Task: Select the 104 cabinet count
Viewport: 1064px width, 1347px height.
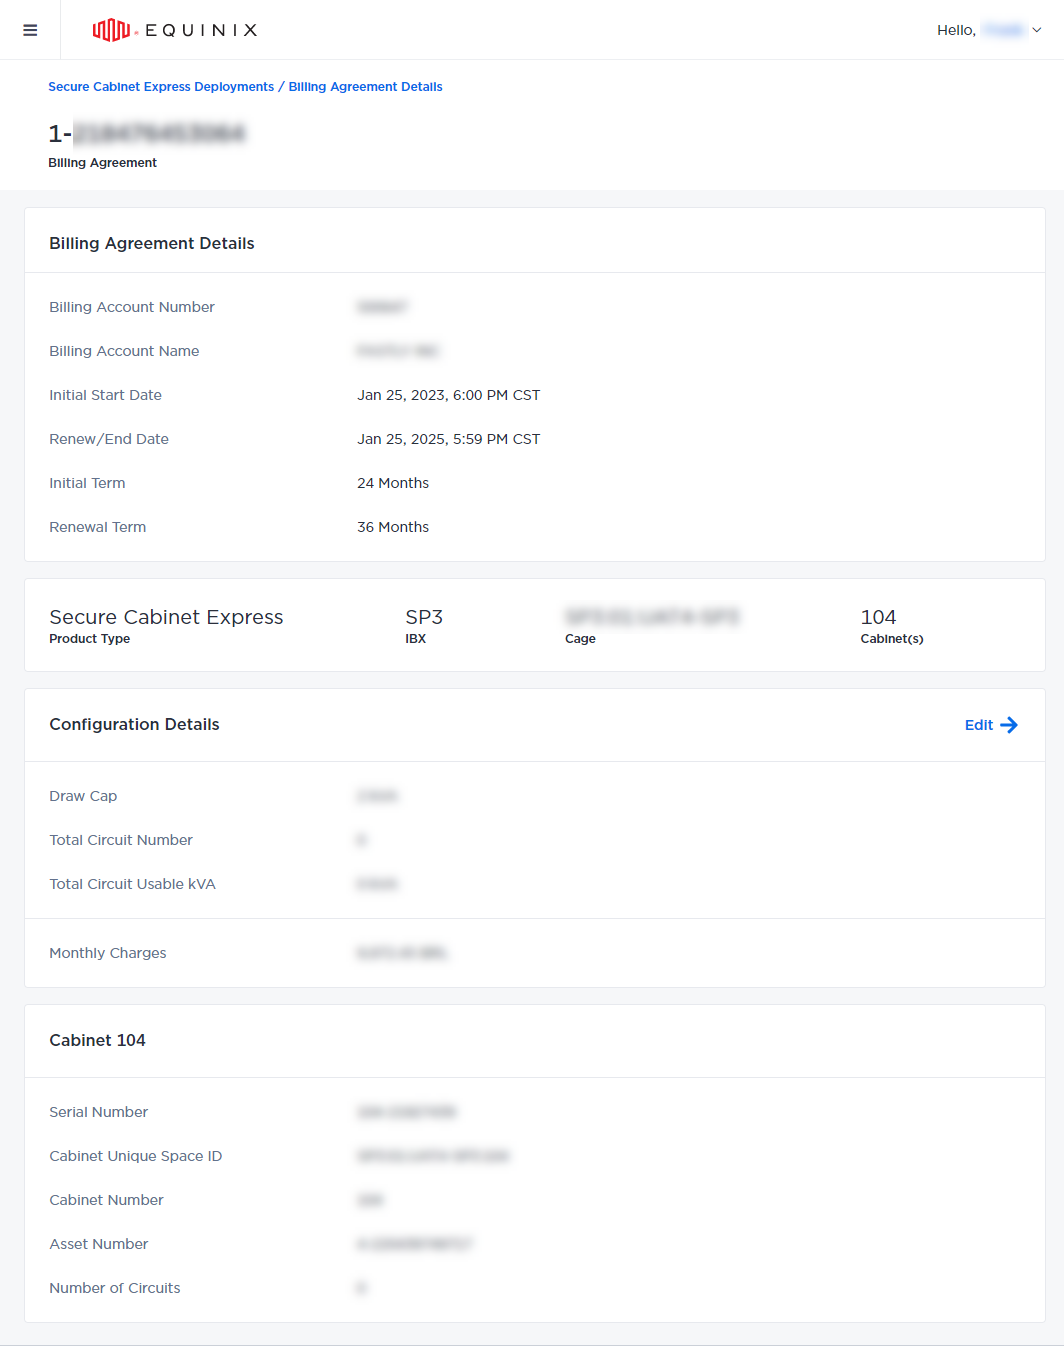Action: point(878,617)
